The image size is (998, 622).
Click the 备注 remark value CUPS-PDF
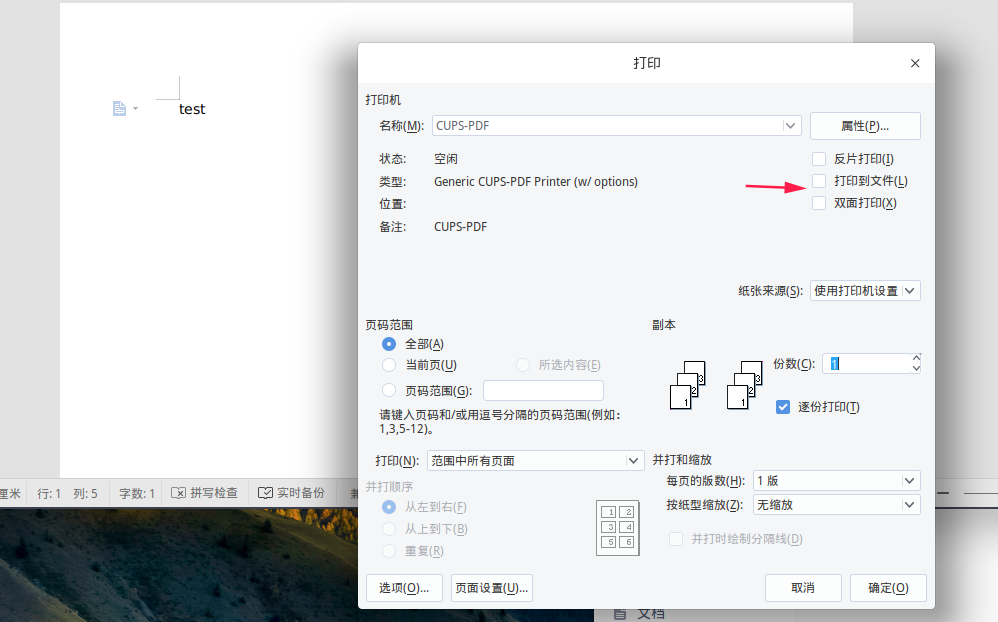tap(460, 227)
